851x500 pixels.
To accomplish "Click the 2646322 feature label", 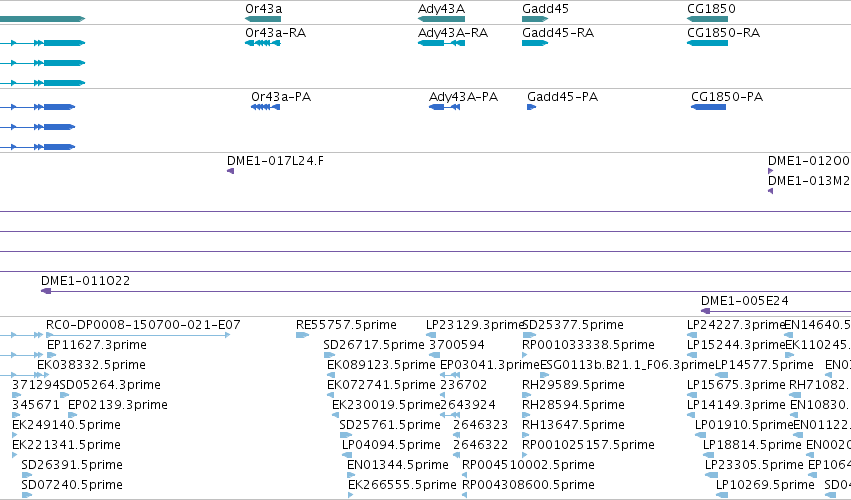I will point(480,445).
